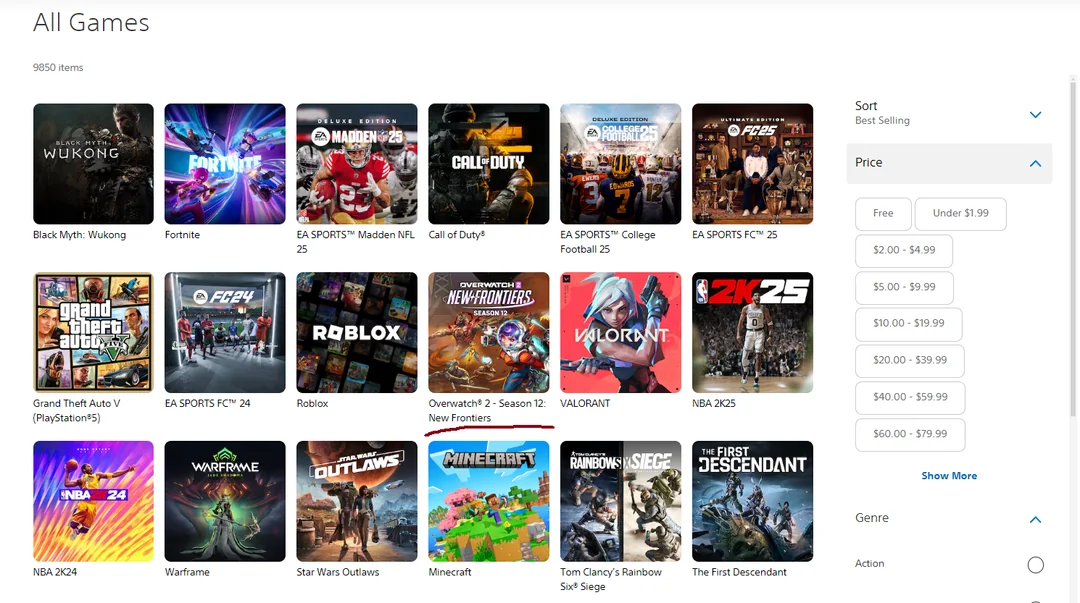The height and width of the screenshot is (603, 1080).
Task: Click the page's vertical scrollbar
Action: pos(1072,248)
